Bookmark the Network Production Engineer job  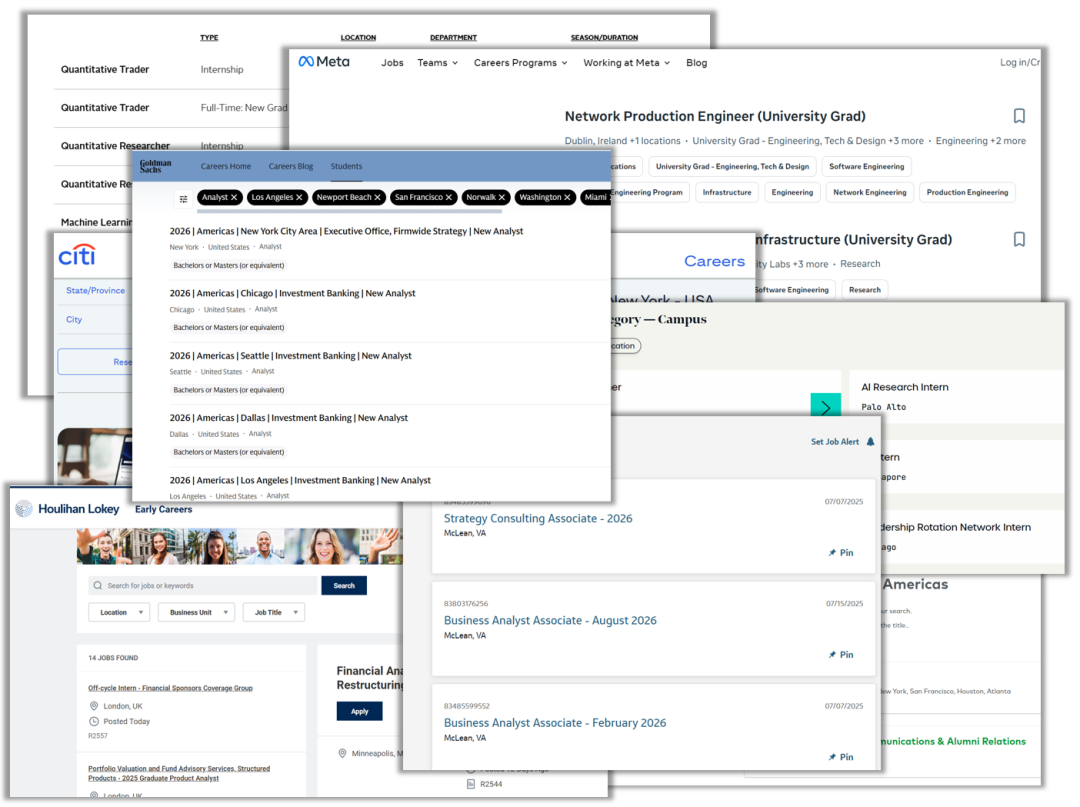[x=1019, y=116]
